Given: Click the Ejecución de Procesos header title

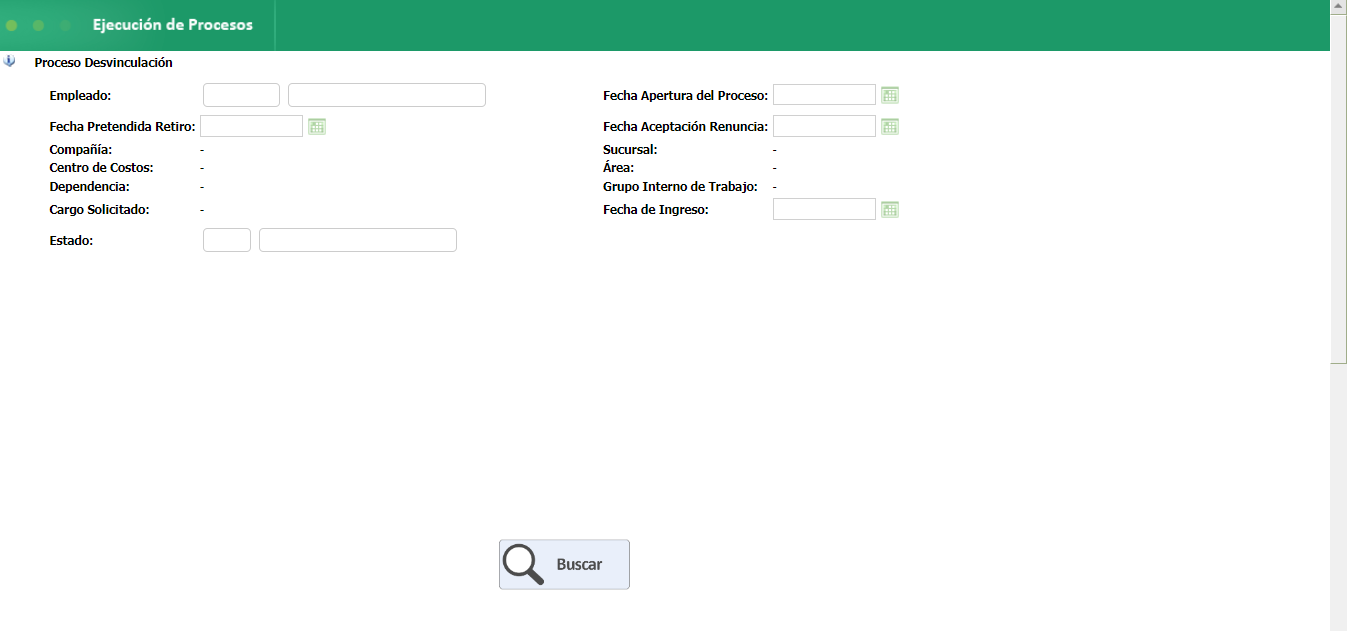Looking at the screenshot, I should [x=173, y=25].
